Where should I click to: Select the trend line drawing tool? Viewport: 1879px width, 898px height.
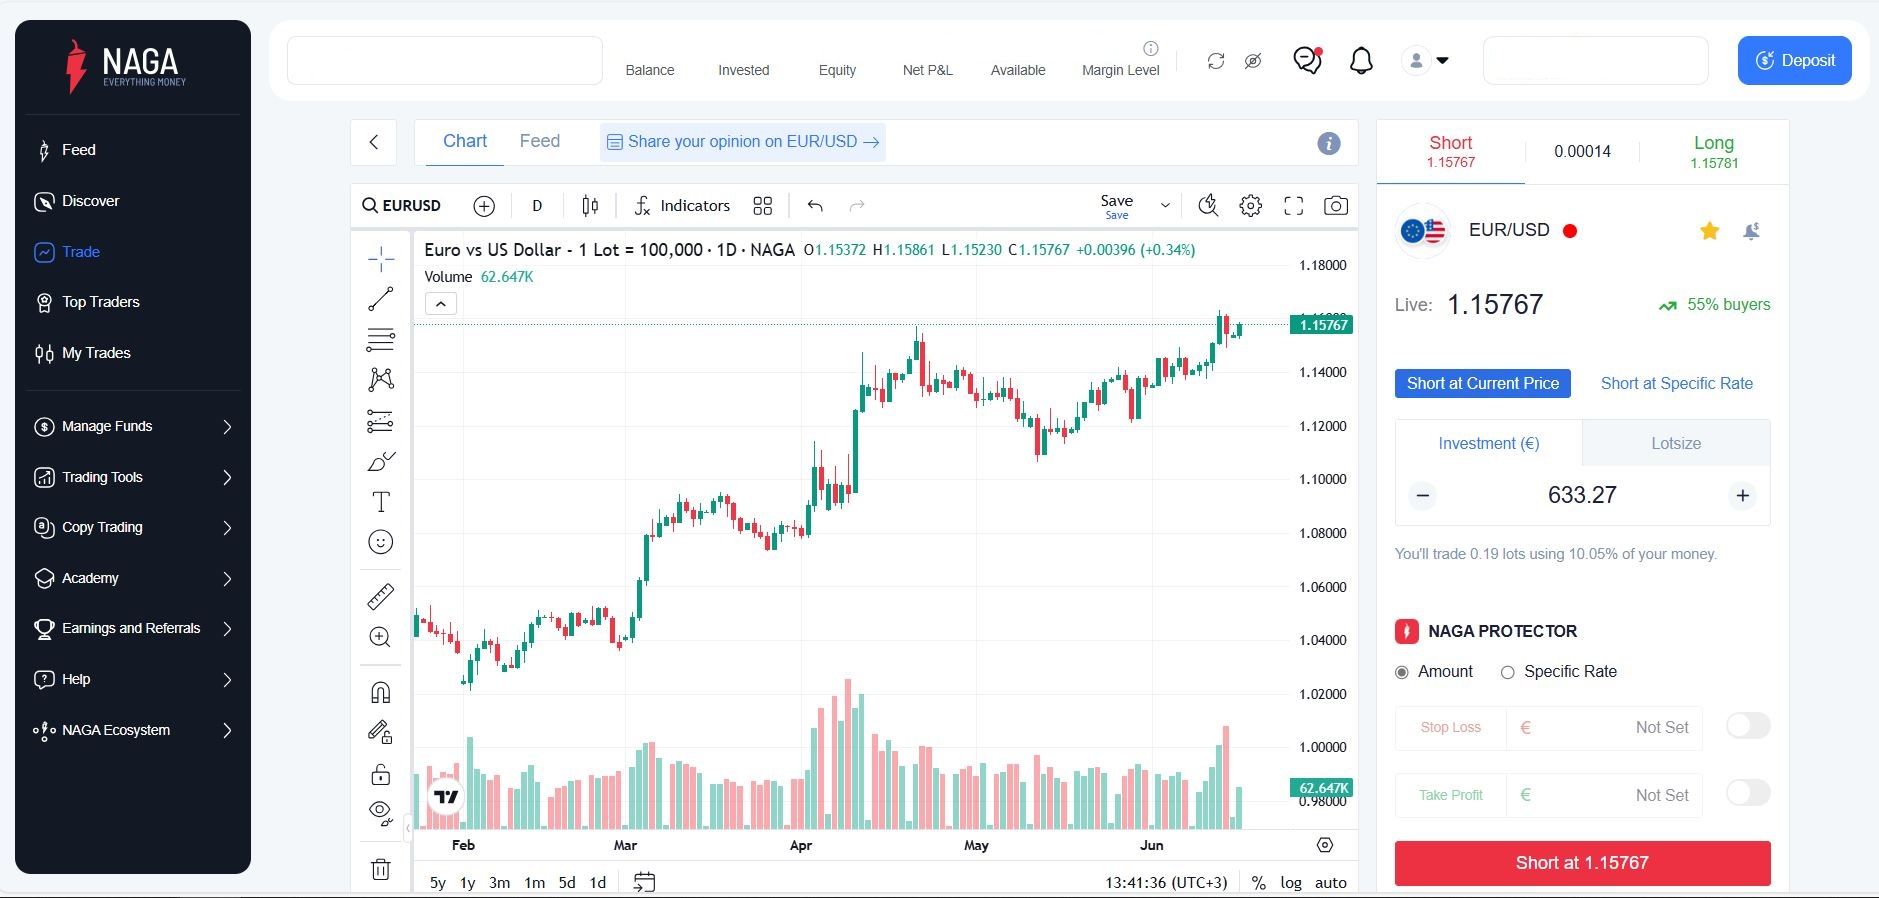(x=380, y=299)
